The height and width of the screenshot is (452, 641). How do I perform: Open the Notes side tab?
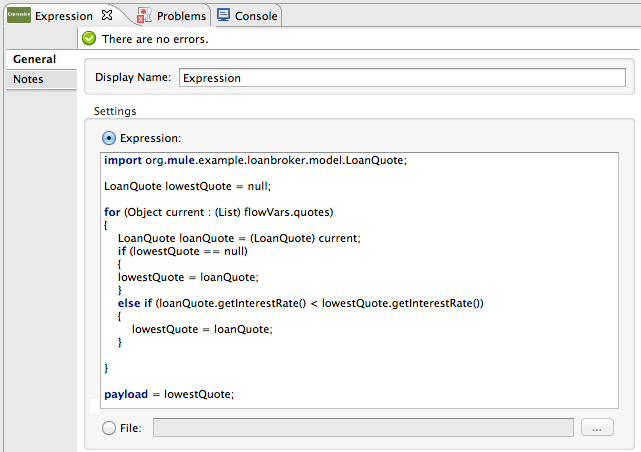pos(28,79)
